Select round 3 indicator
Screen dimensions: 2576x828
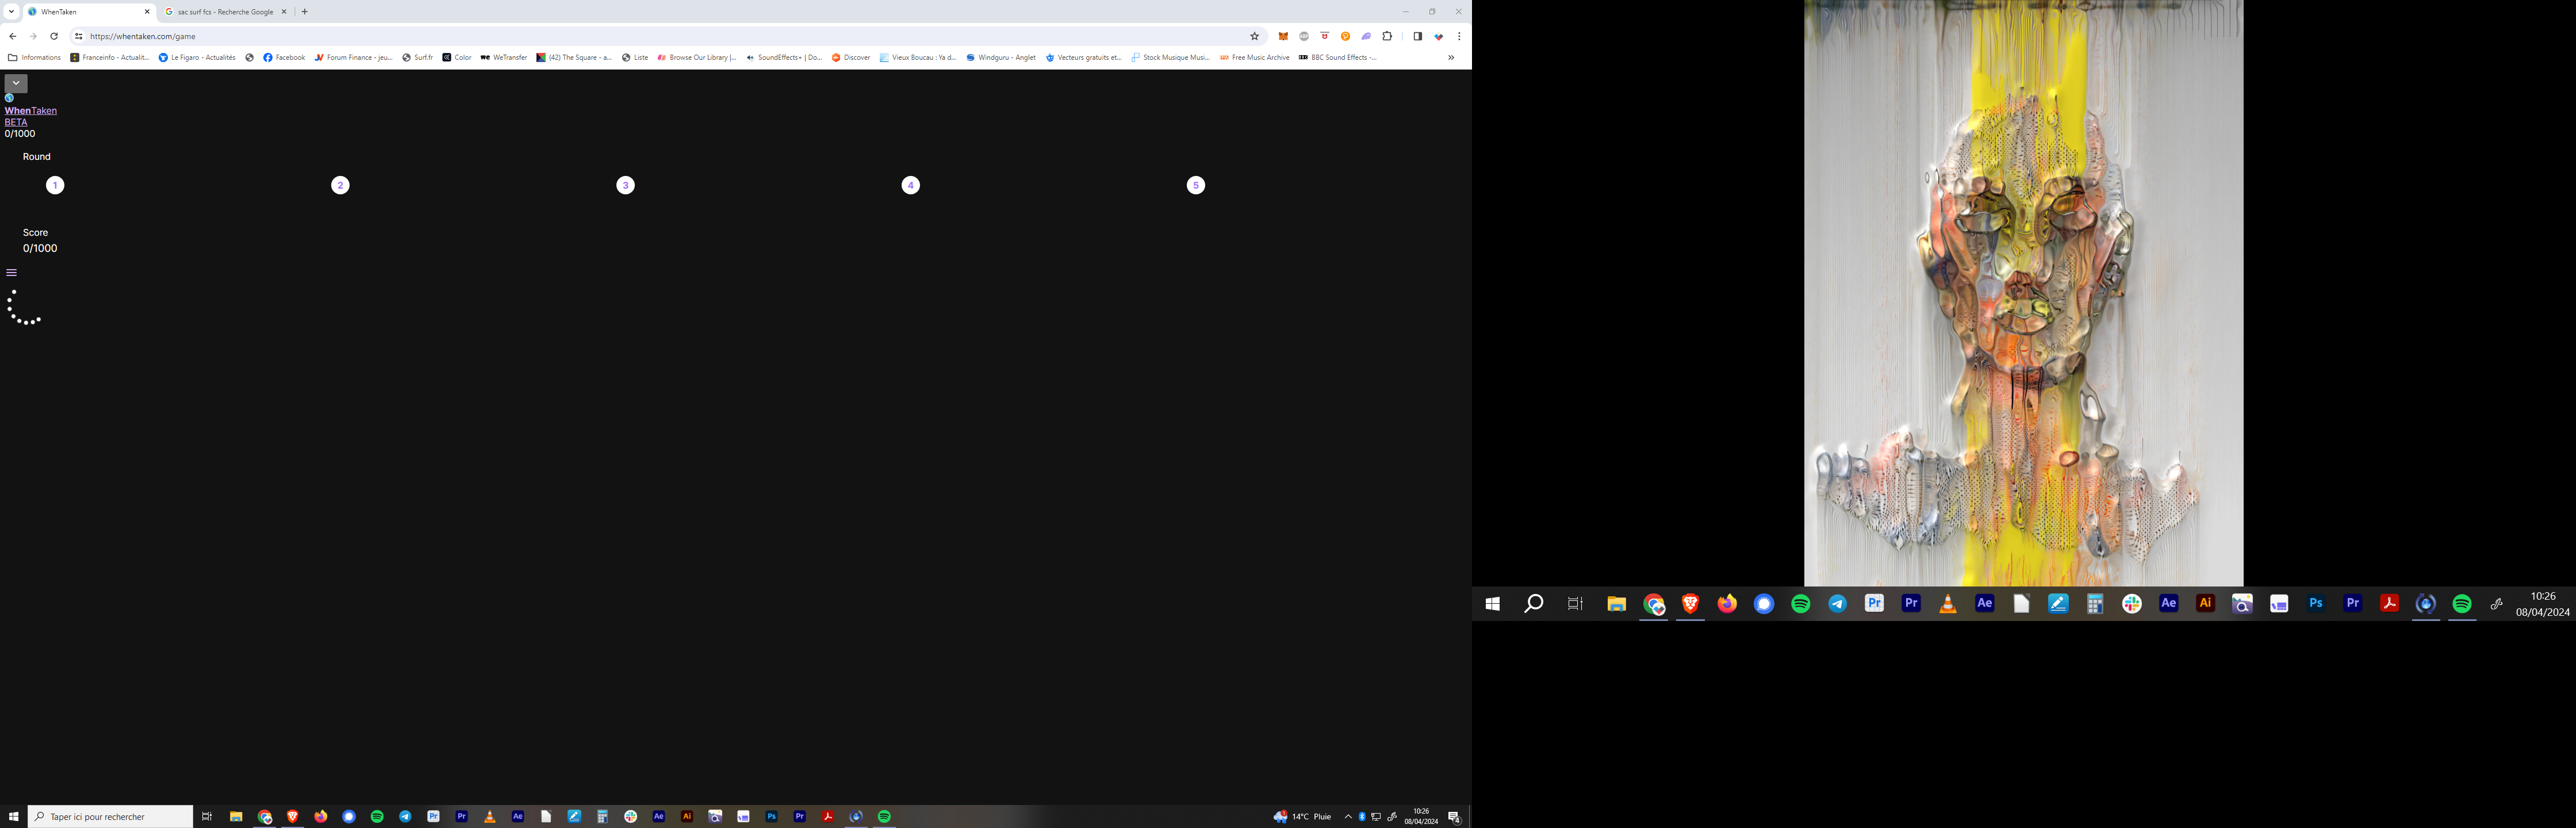pos(625,185)
